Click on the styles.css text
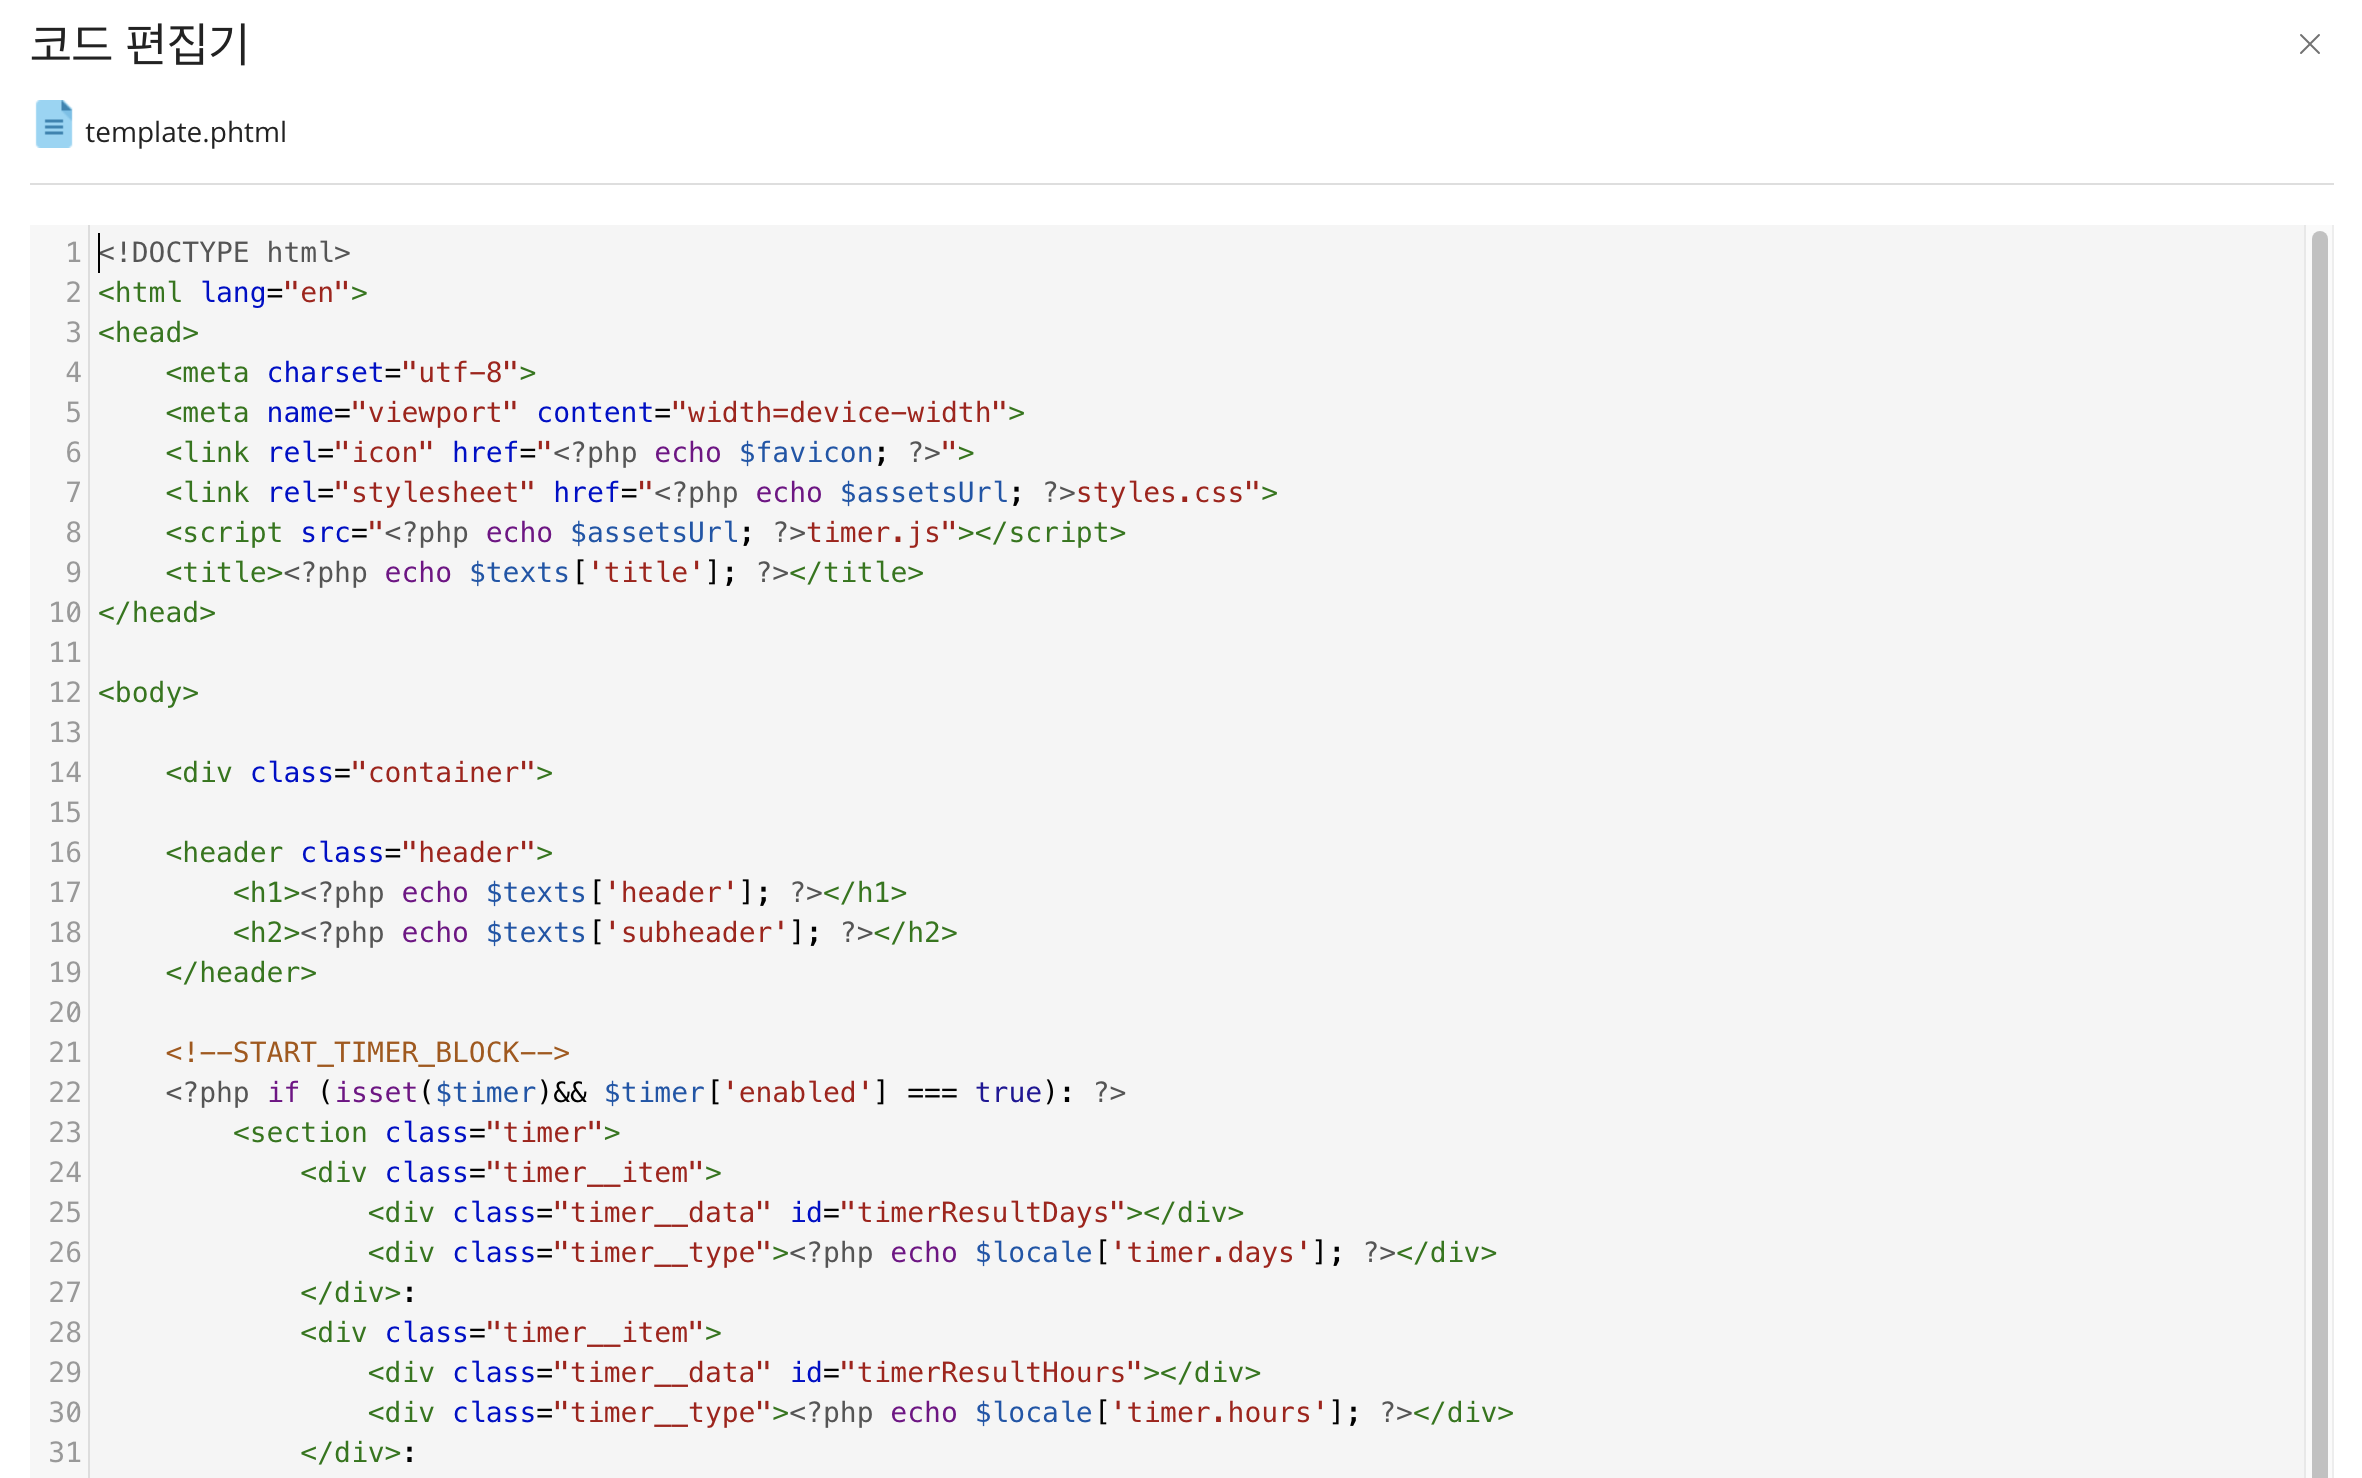This screenshot has width=2362, height=1478. (1159, 492)
